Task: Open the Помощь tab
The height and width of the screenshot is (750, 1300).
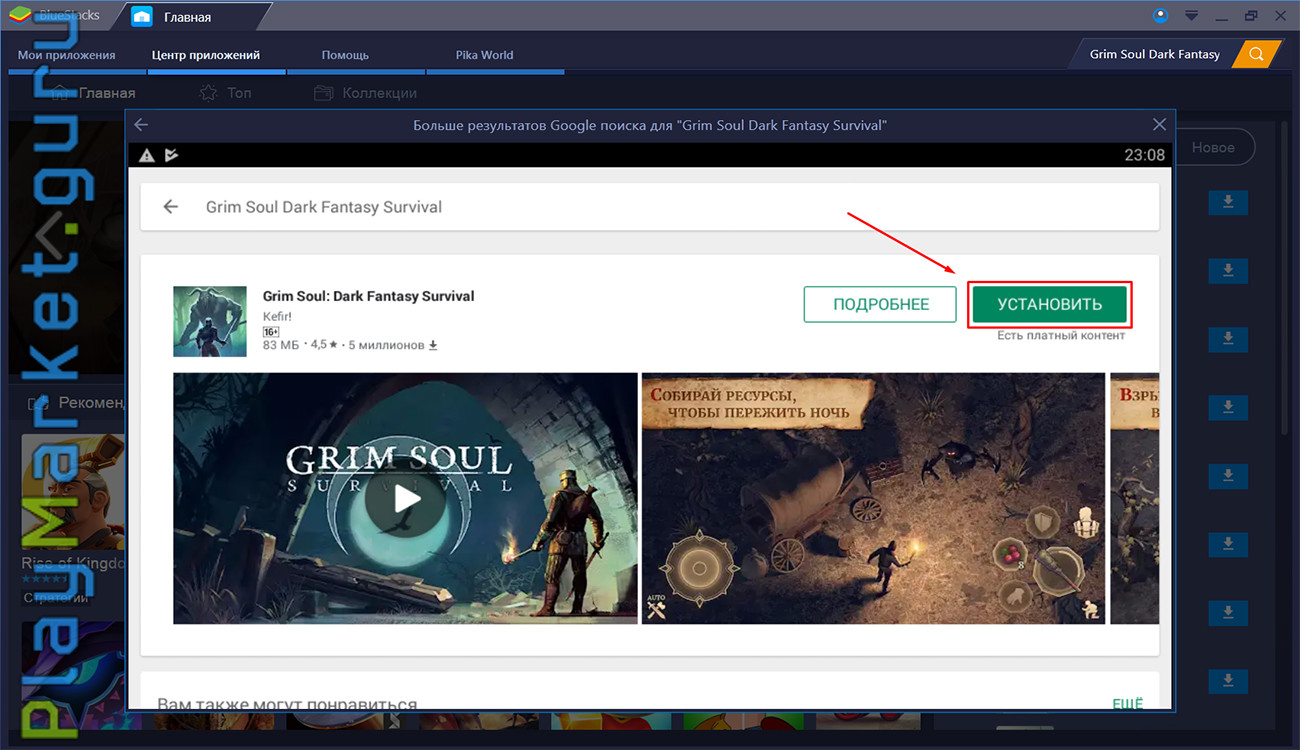Action: 345,55
